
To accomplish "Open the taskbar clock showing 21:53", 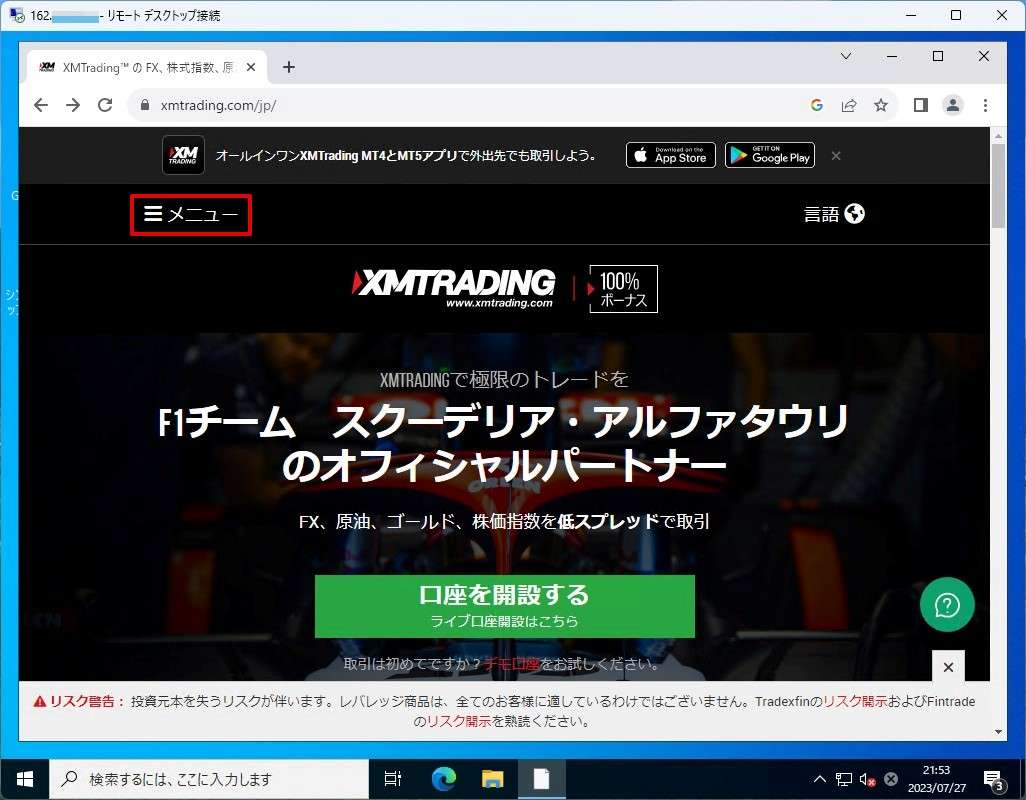I will tap(936, 779).
